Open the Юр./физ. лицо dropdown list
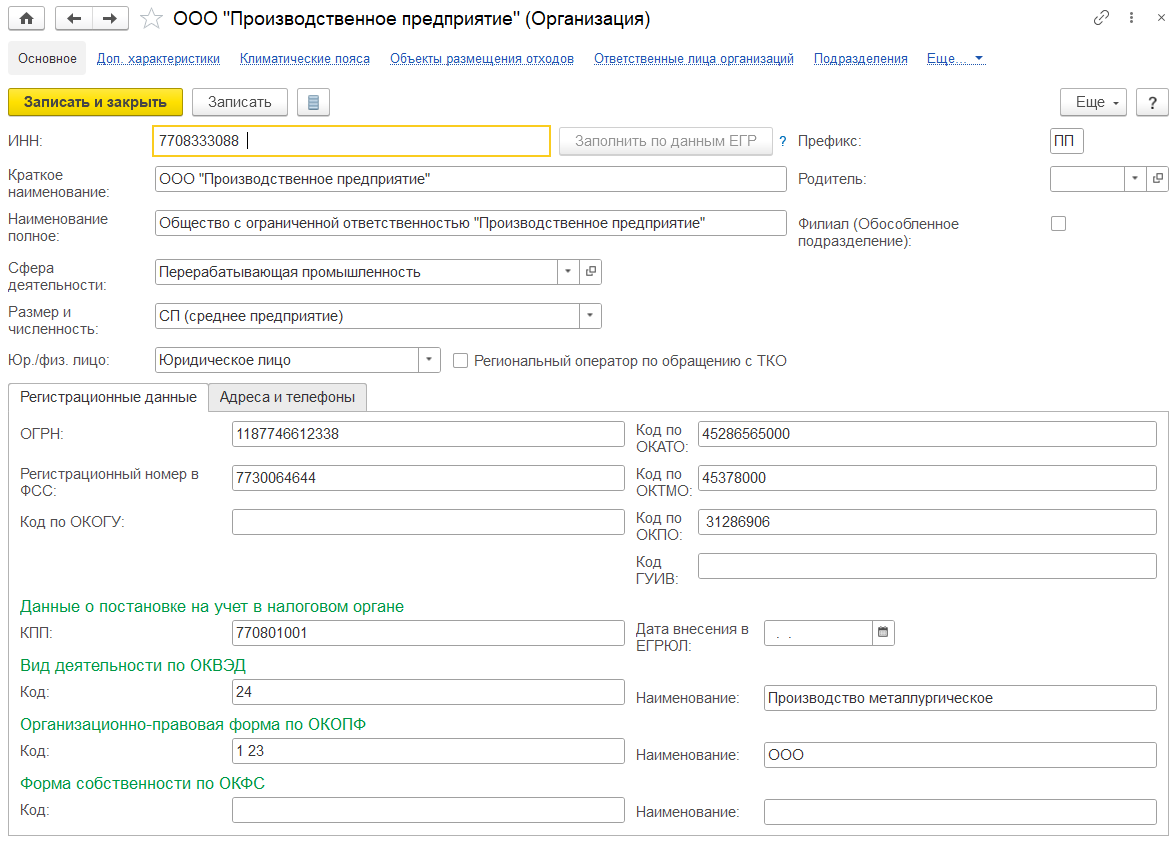 [x=429, y=360]
